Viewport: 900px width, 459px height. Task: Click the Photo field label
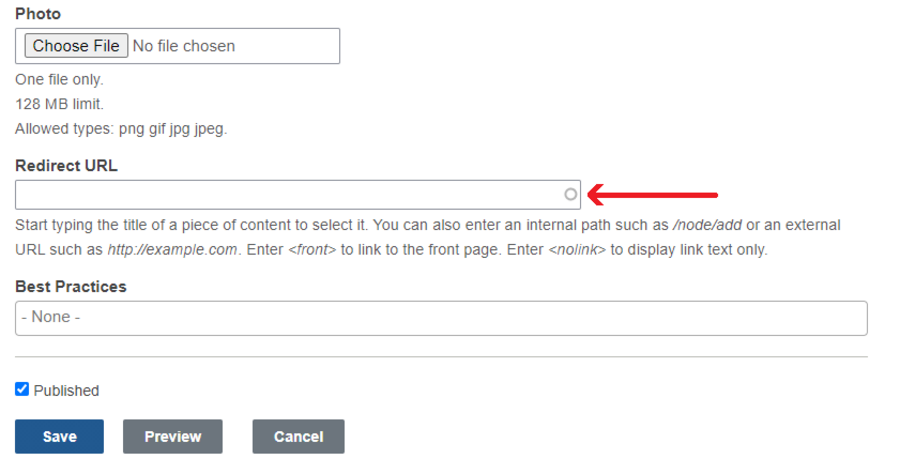38,14
